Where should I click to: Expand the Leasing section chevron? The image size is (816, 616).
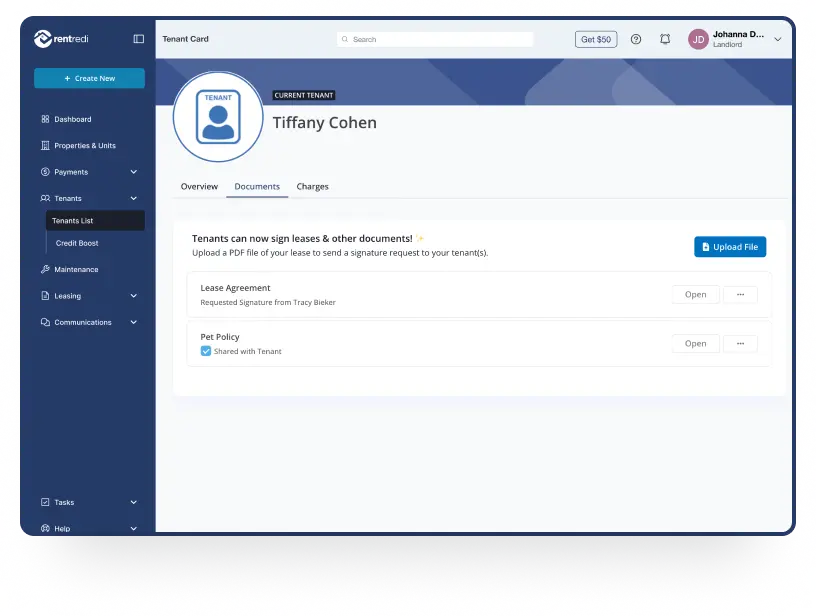(x=134, y=296)
